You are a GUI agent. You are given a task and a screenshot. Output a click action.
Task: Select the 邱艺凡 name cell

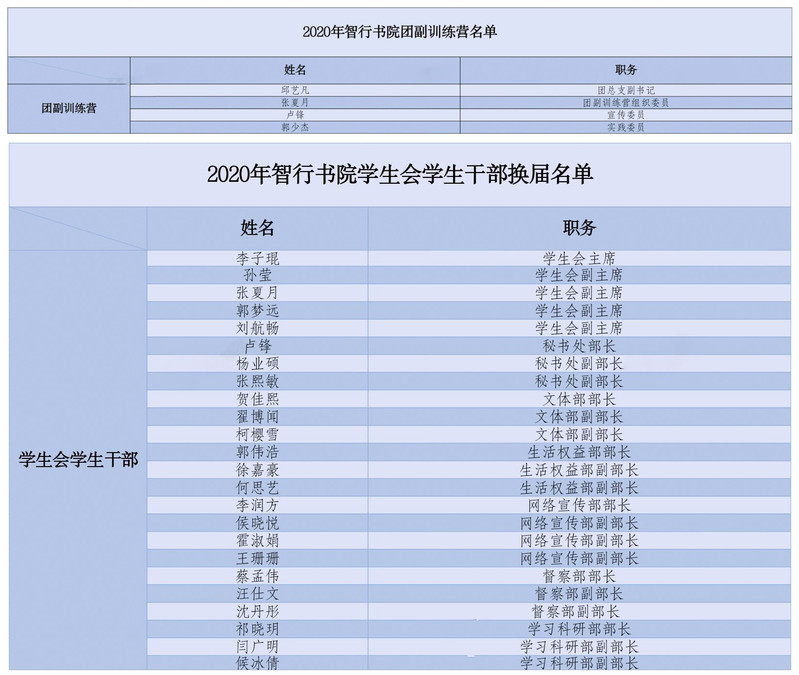coord(294,90)
